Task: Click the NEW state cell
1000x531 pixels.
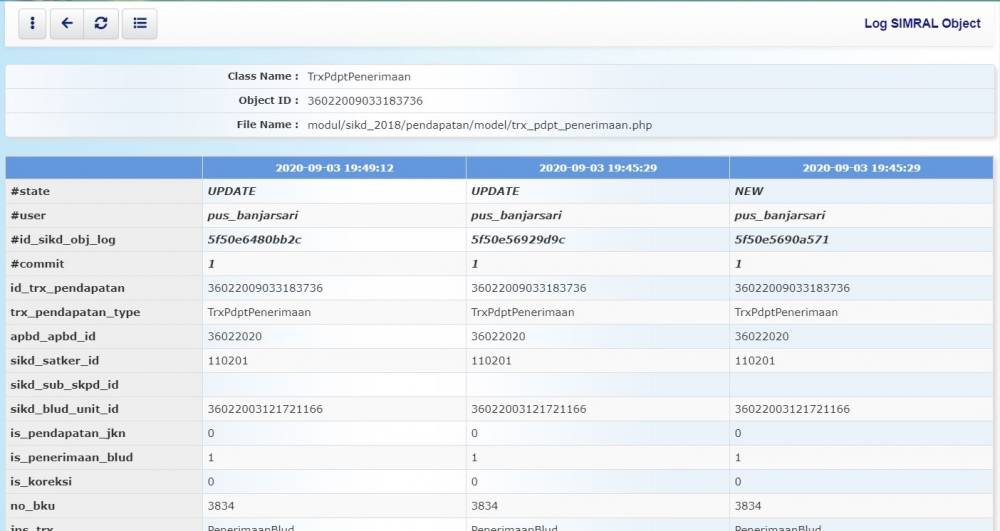Action: pyautogui.click(x=749, y=191)
